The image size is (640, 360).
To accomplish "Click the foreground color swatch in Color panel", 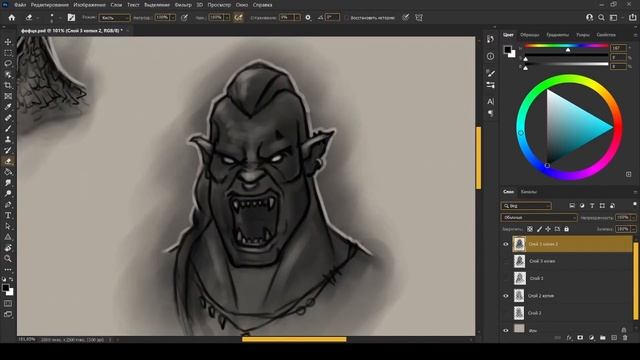I will pos(507,50).
